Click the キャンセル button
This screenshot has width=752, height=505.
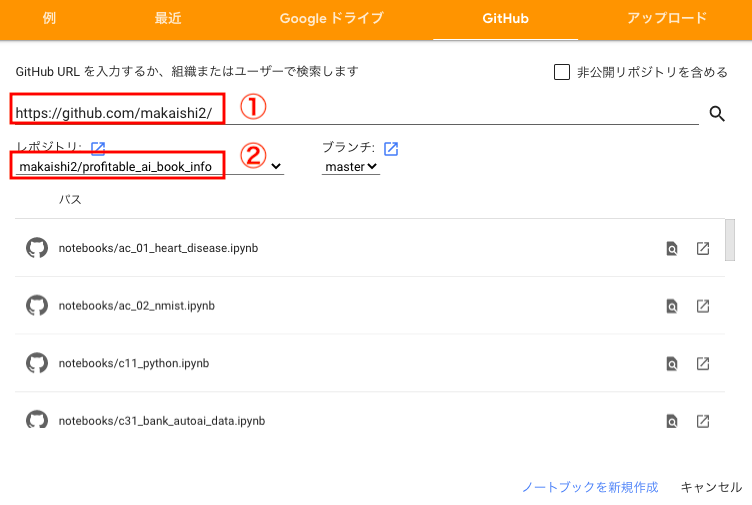(711, 487)
